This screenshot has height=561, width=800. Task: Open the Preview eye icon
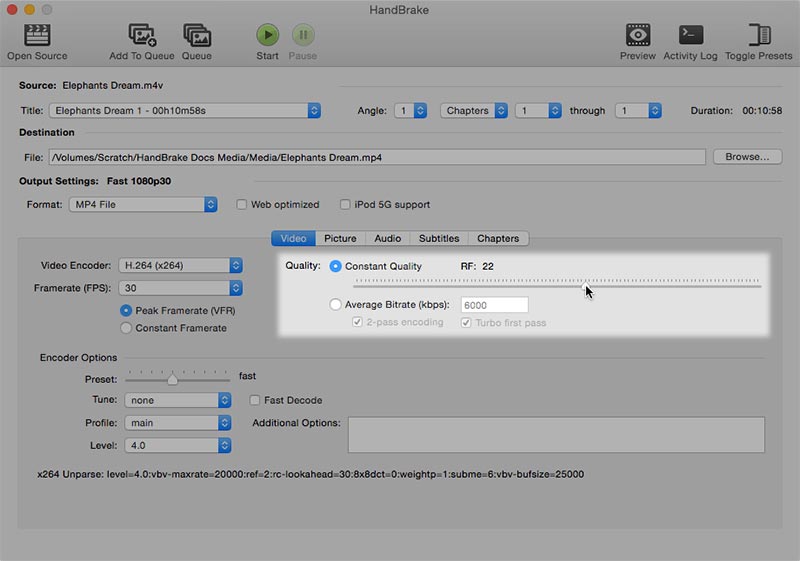[x=638, y=35]
